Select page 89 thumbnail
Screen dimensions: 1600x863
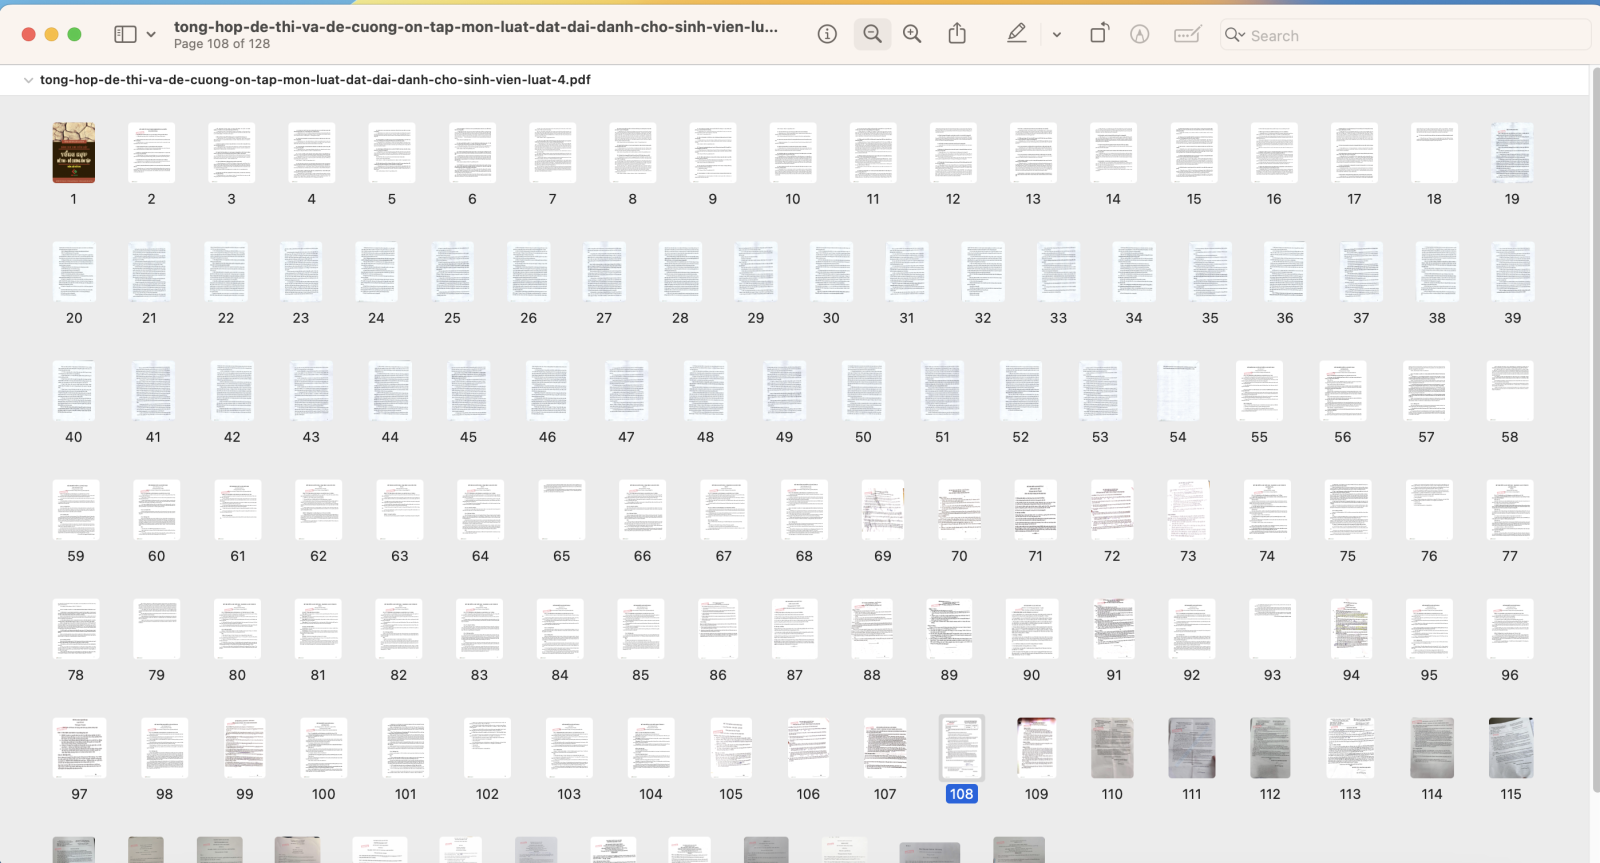(x=949, y=628)
